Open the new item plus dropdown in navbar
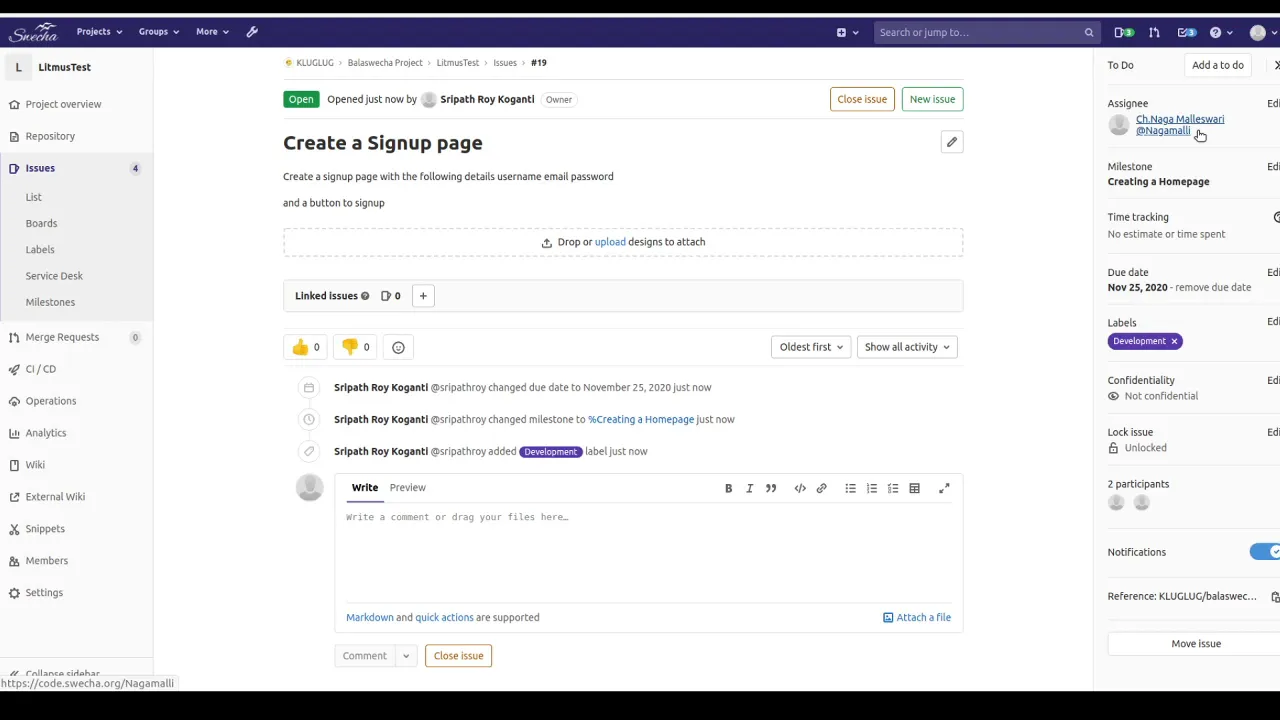Image resolution: width=1280 pixels, height=720 pixels. point(846,32)
